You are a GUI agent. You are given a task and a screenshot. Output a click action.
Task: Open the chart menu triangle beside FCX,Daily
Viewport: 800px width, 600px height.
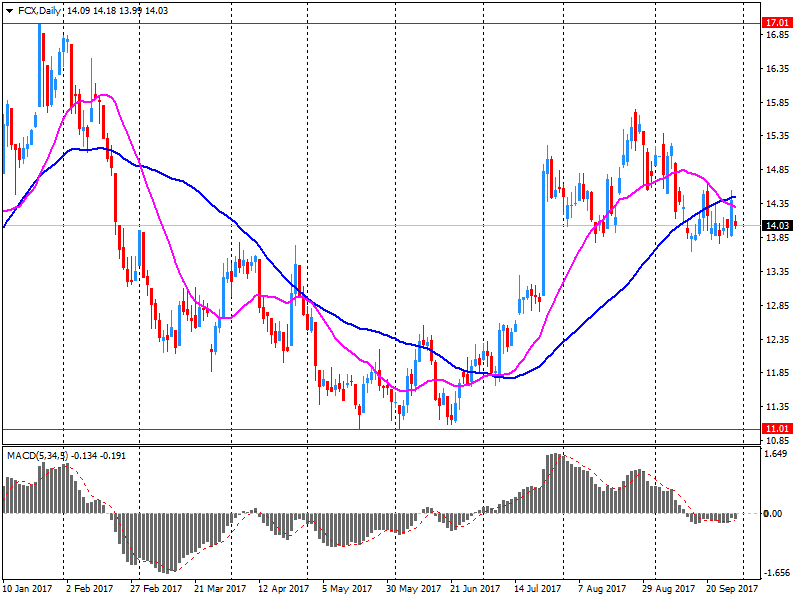click(x=9, y=11)
